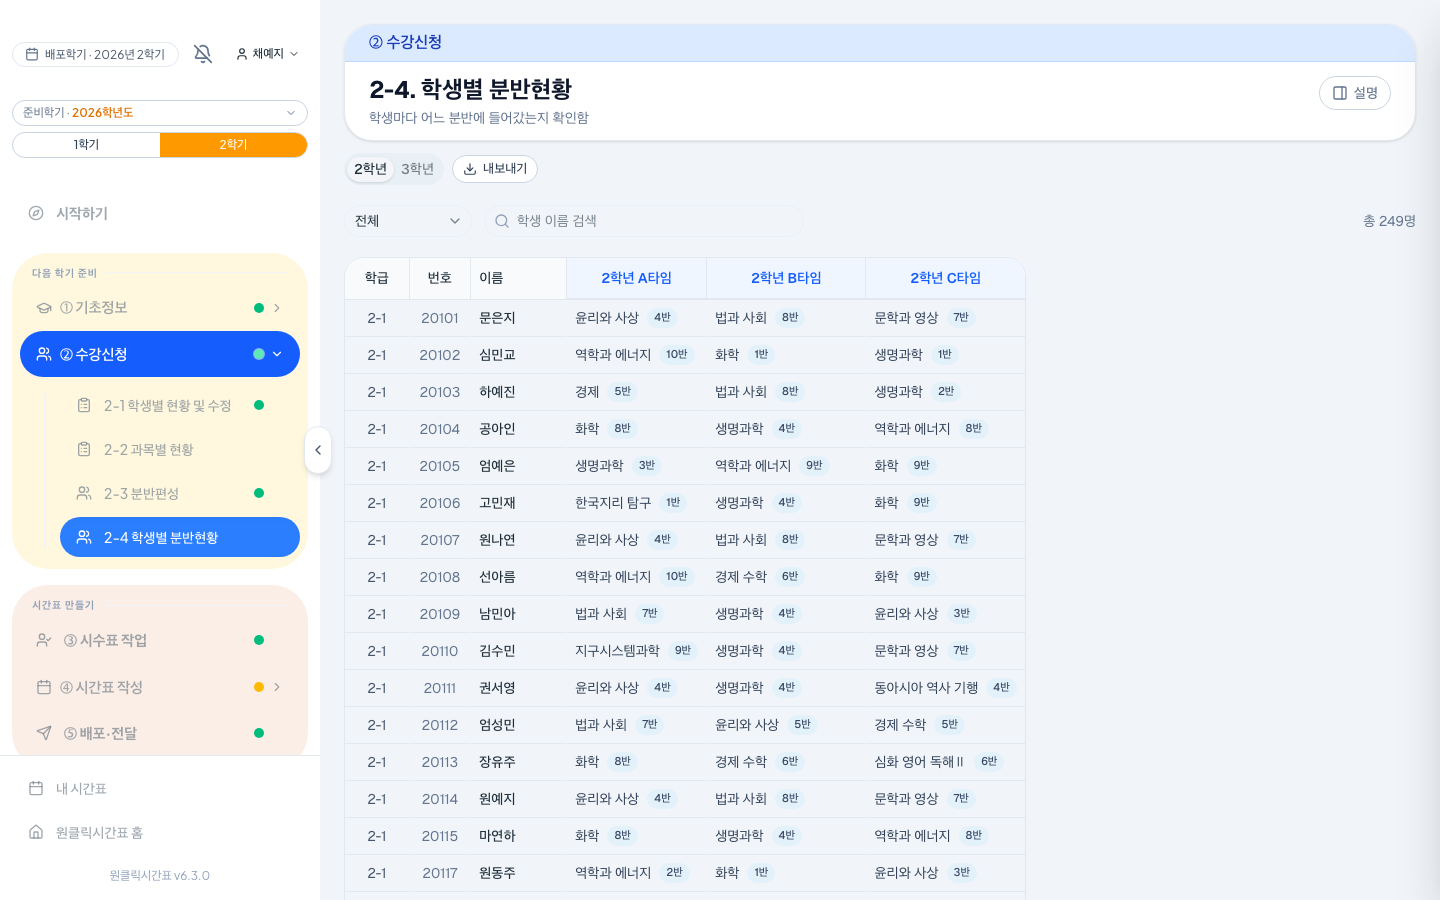Screen dimensions: 1440x900
Task: Select the 2학기 semester toggle
Action: pyautogui.click(x=233, y=145)
